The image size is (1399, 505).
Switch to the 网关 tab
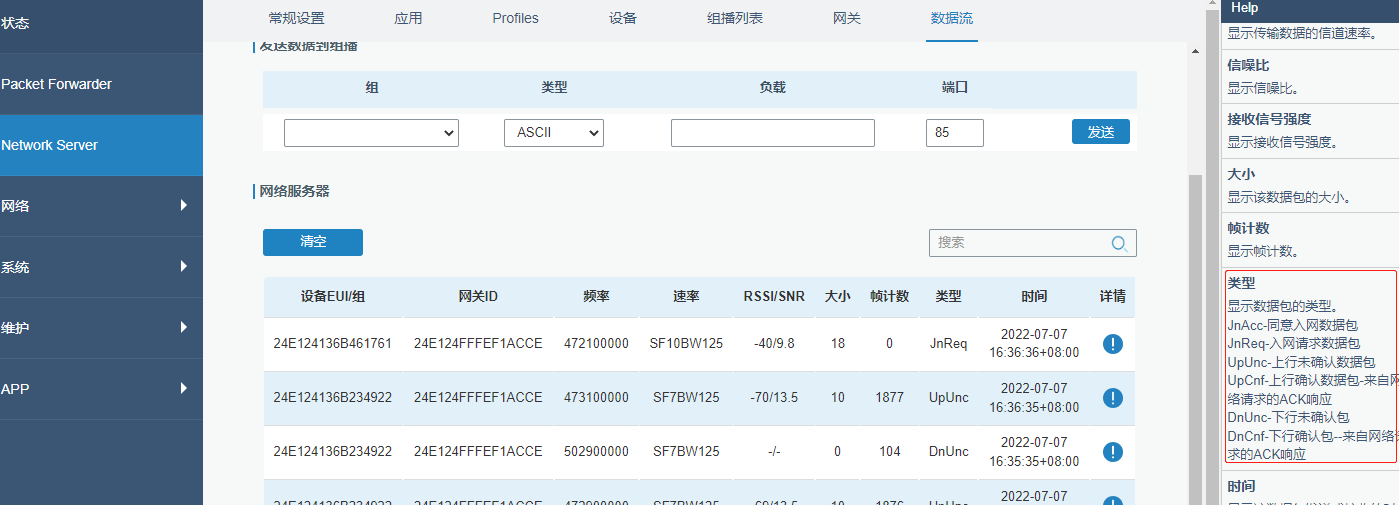coord(846,18)
